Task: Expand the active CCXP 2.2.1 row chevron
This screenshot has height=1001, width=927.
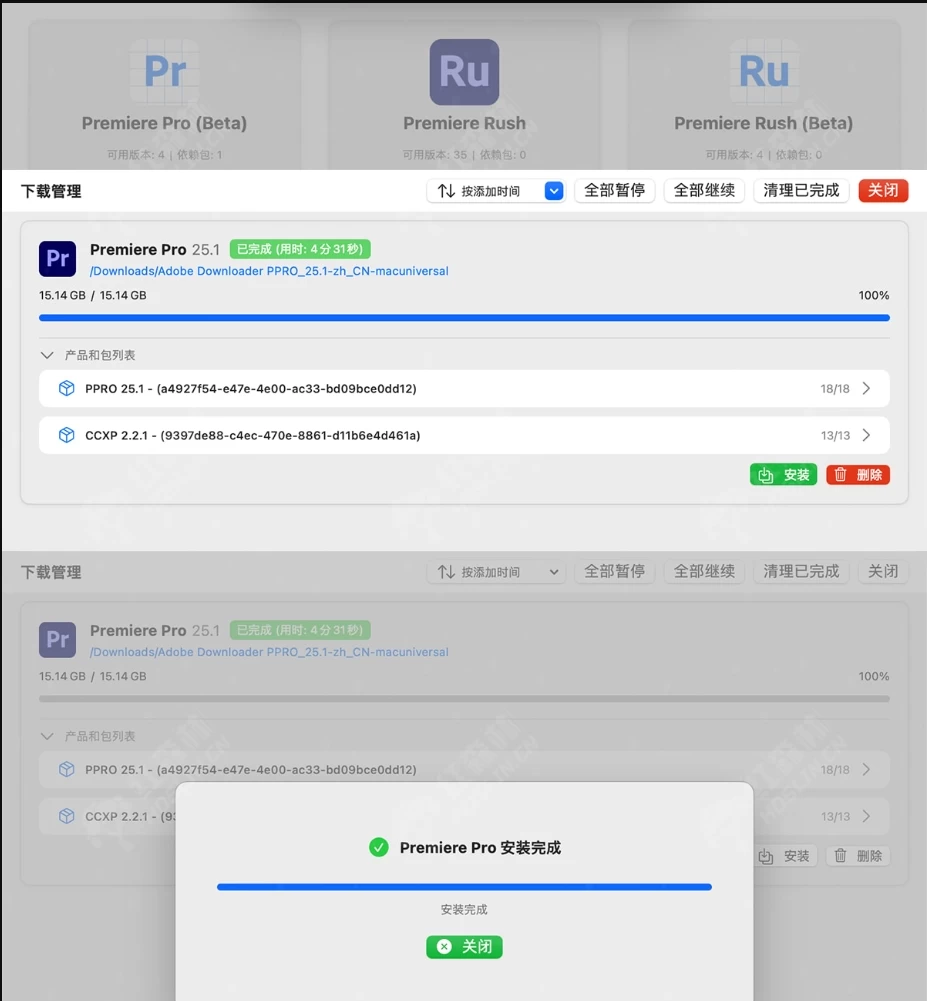Action: 866,435
